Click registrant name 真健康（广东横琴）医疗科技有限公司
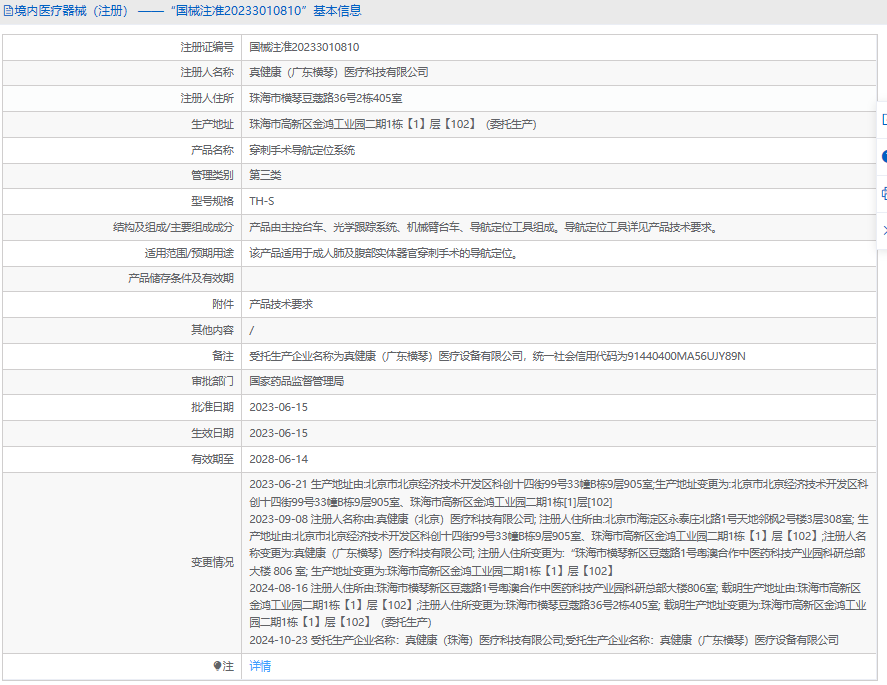 (338, 72)
